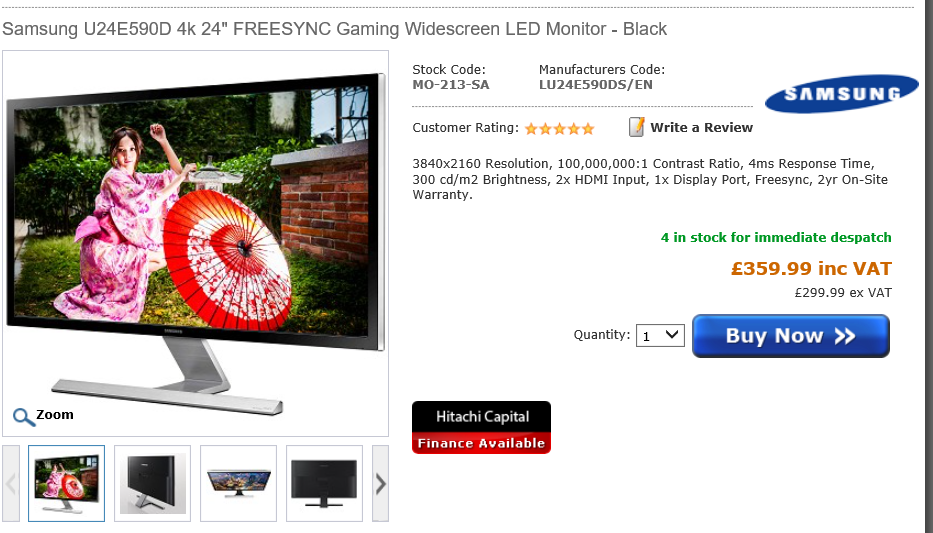Image resolution: width=933 pixels, height=533 pixels.
Task: Click the Write a Review notepad icon
Action: click(x=636, y=127)
